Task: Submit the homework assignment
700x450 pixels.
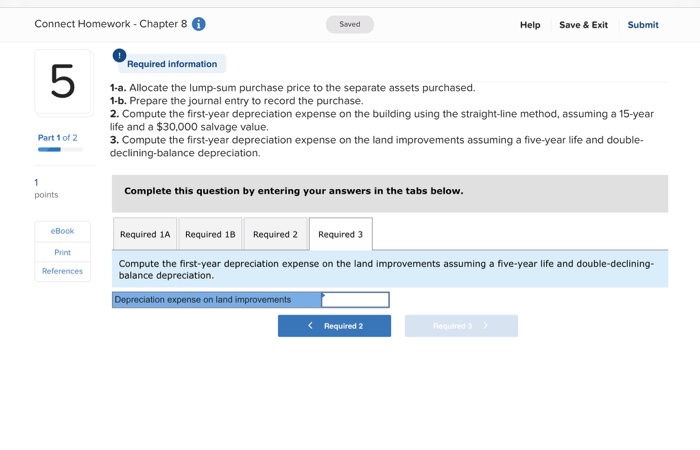Action: point(643,25)
